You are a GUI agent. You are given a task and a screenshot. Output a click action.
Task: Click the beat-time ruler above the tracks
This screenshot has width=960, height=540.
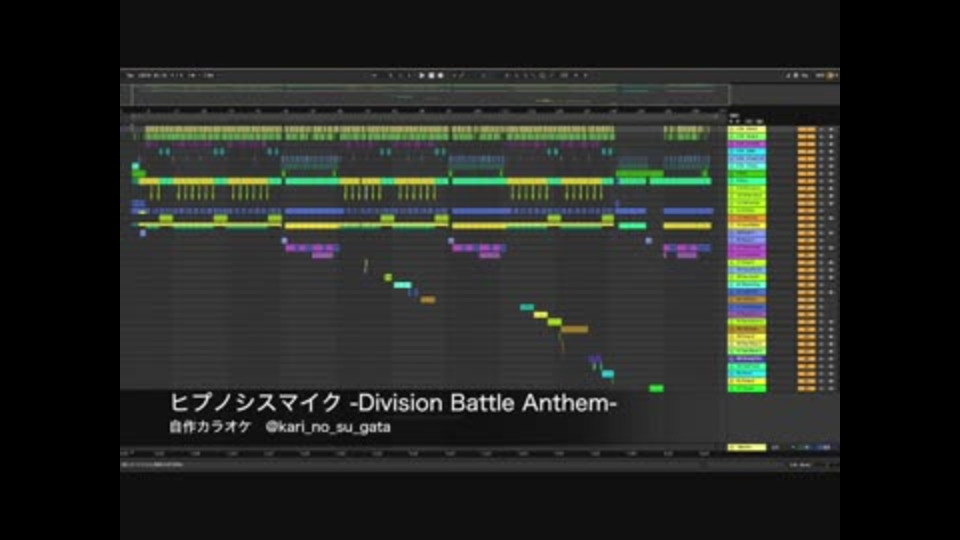[422, 112]
